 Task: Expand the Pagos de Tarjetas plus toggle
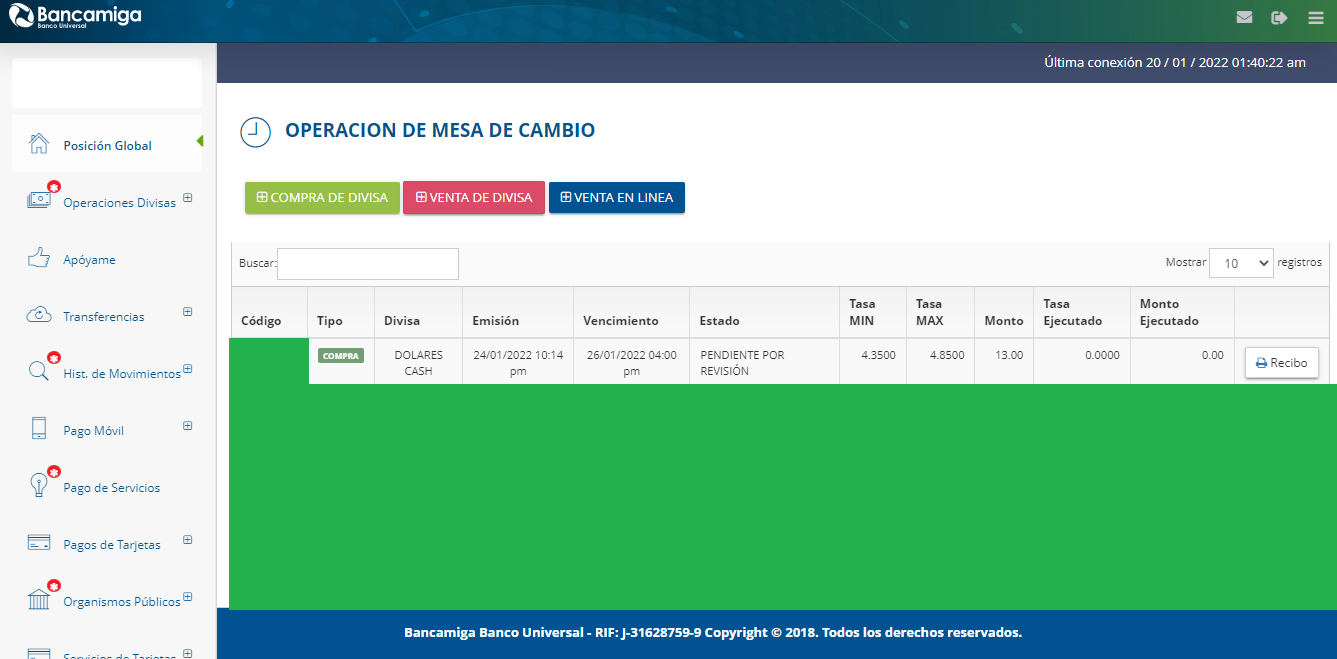tap(187, 540)
